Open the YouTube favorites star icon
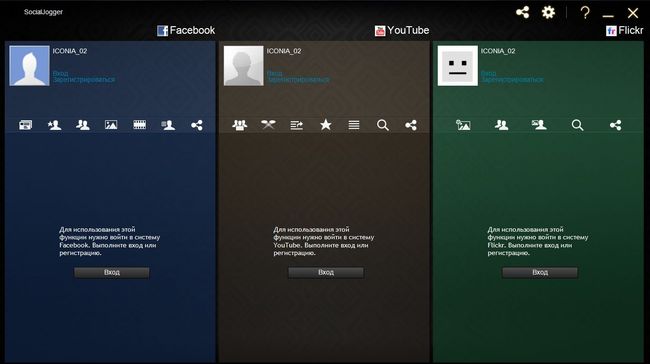This screenshot has width=650, height=364. (x=325, y=125)
